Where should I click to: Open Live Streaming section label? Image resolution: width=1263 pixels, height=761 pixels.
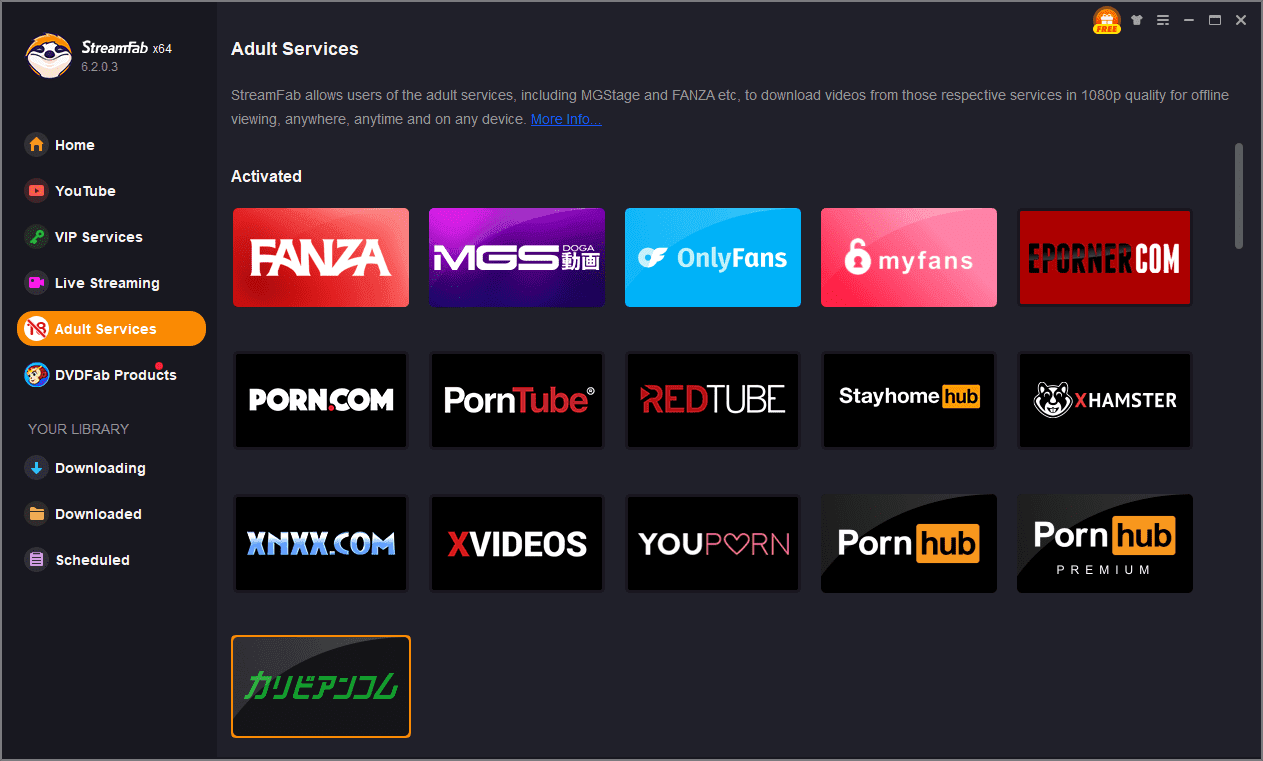[x=107, y=283]
